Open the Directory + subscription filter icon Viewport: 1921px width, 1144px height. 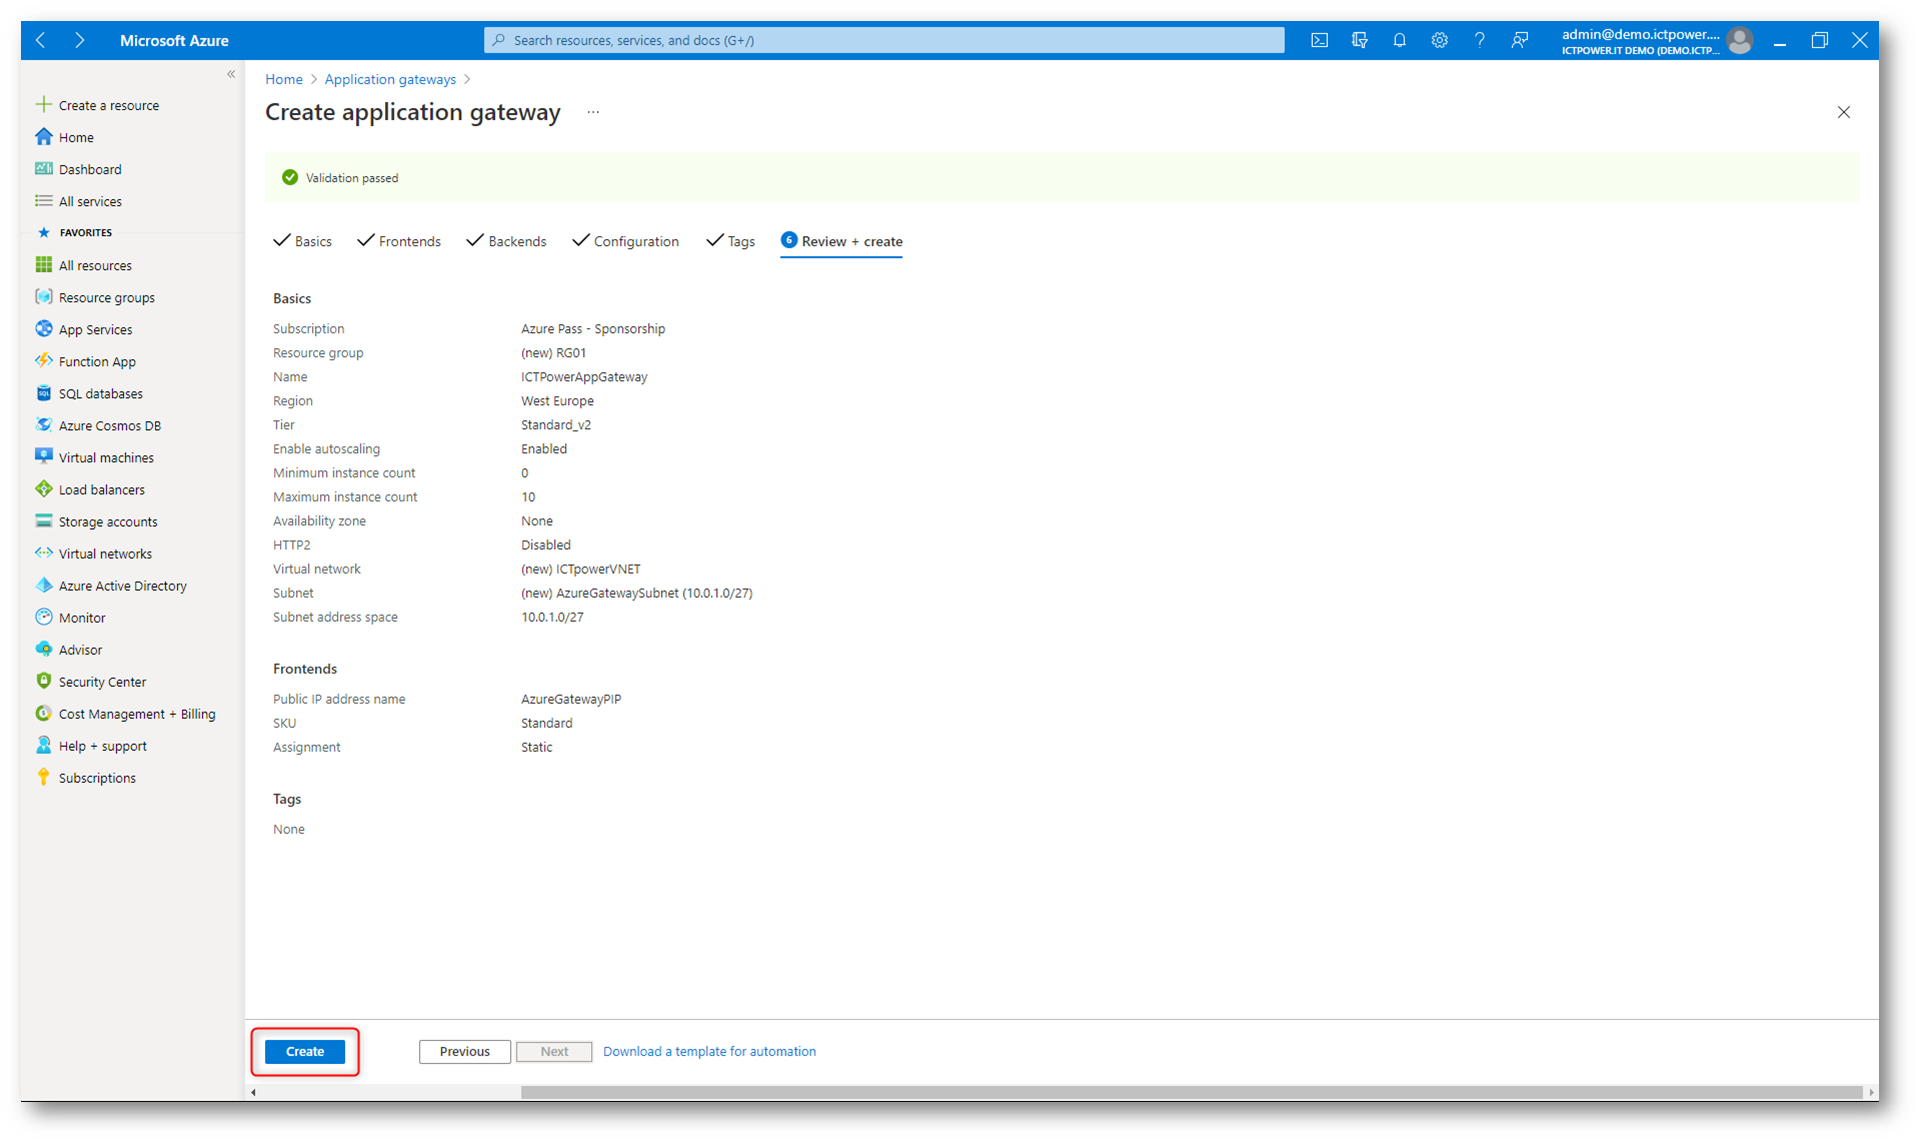1359,40
